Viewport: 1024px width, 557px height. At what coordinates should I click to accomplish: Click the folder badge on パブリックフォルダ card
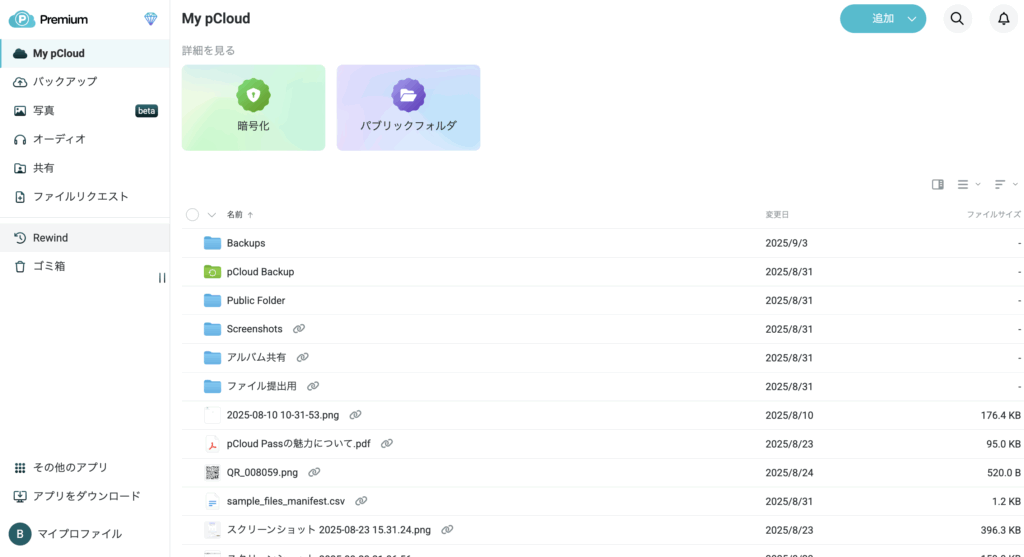pos(408,95)
